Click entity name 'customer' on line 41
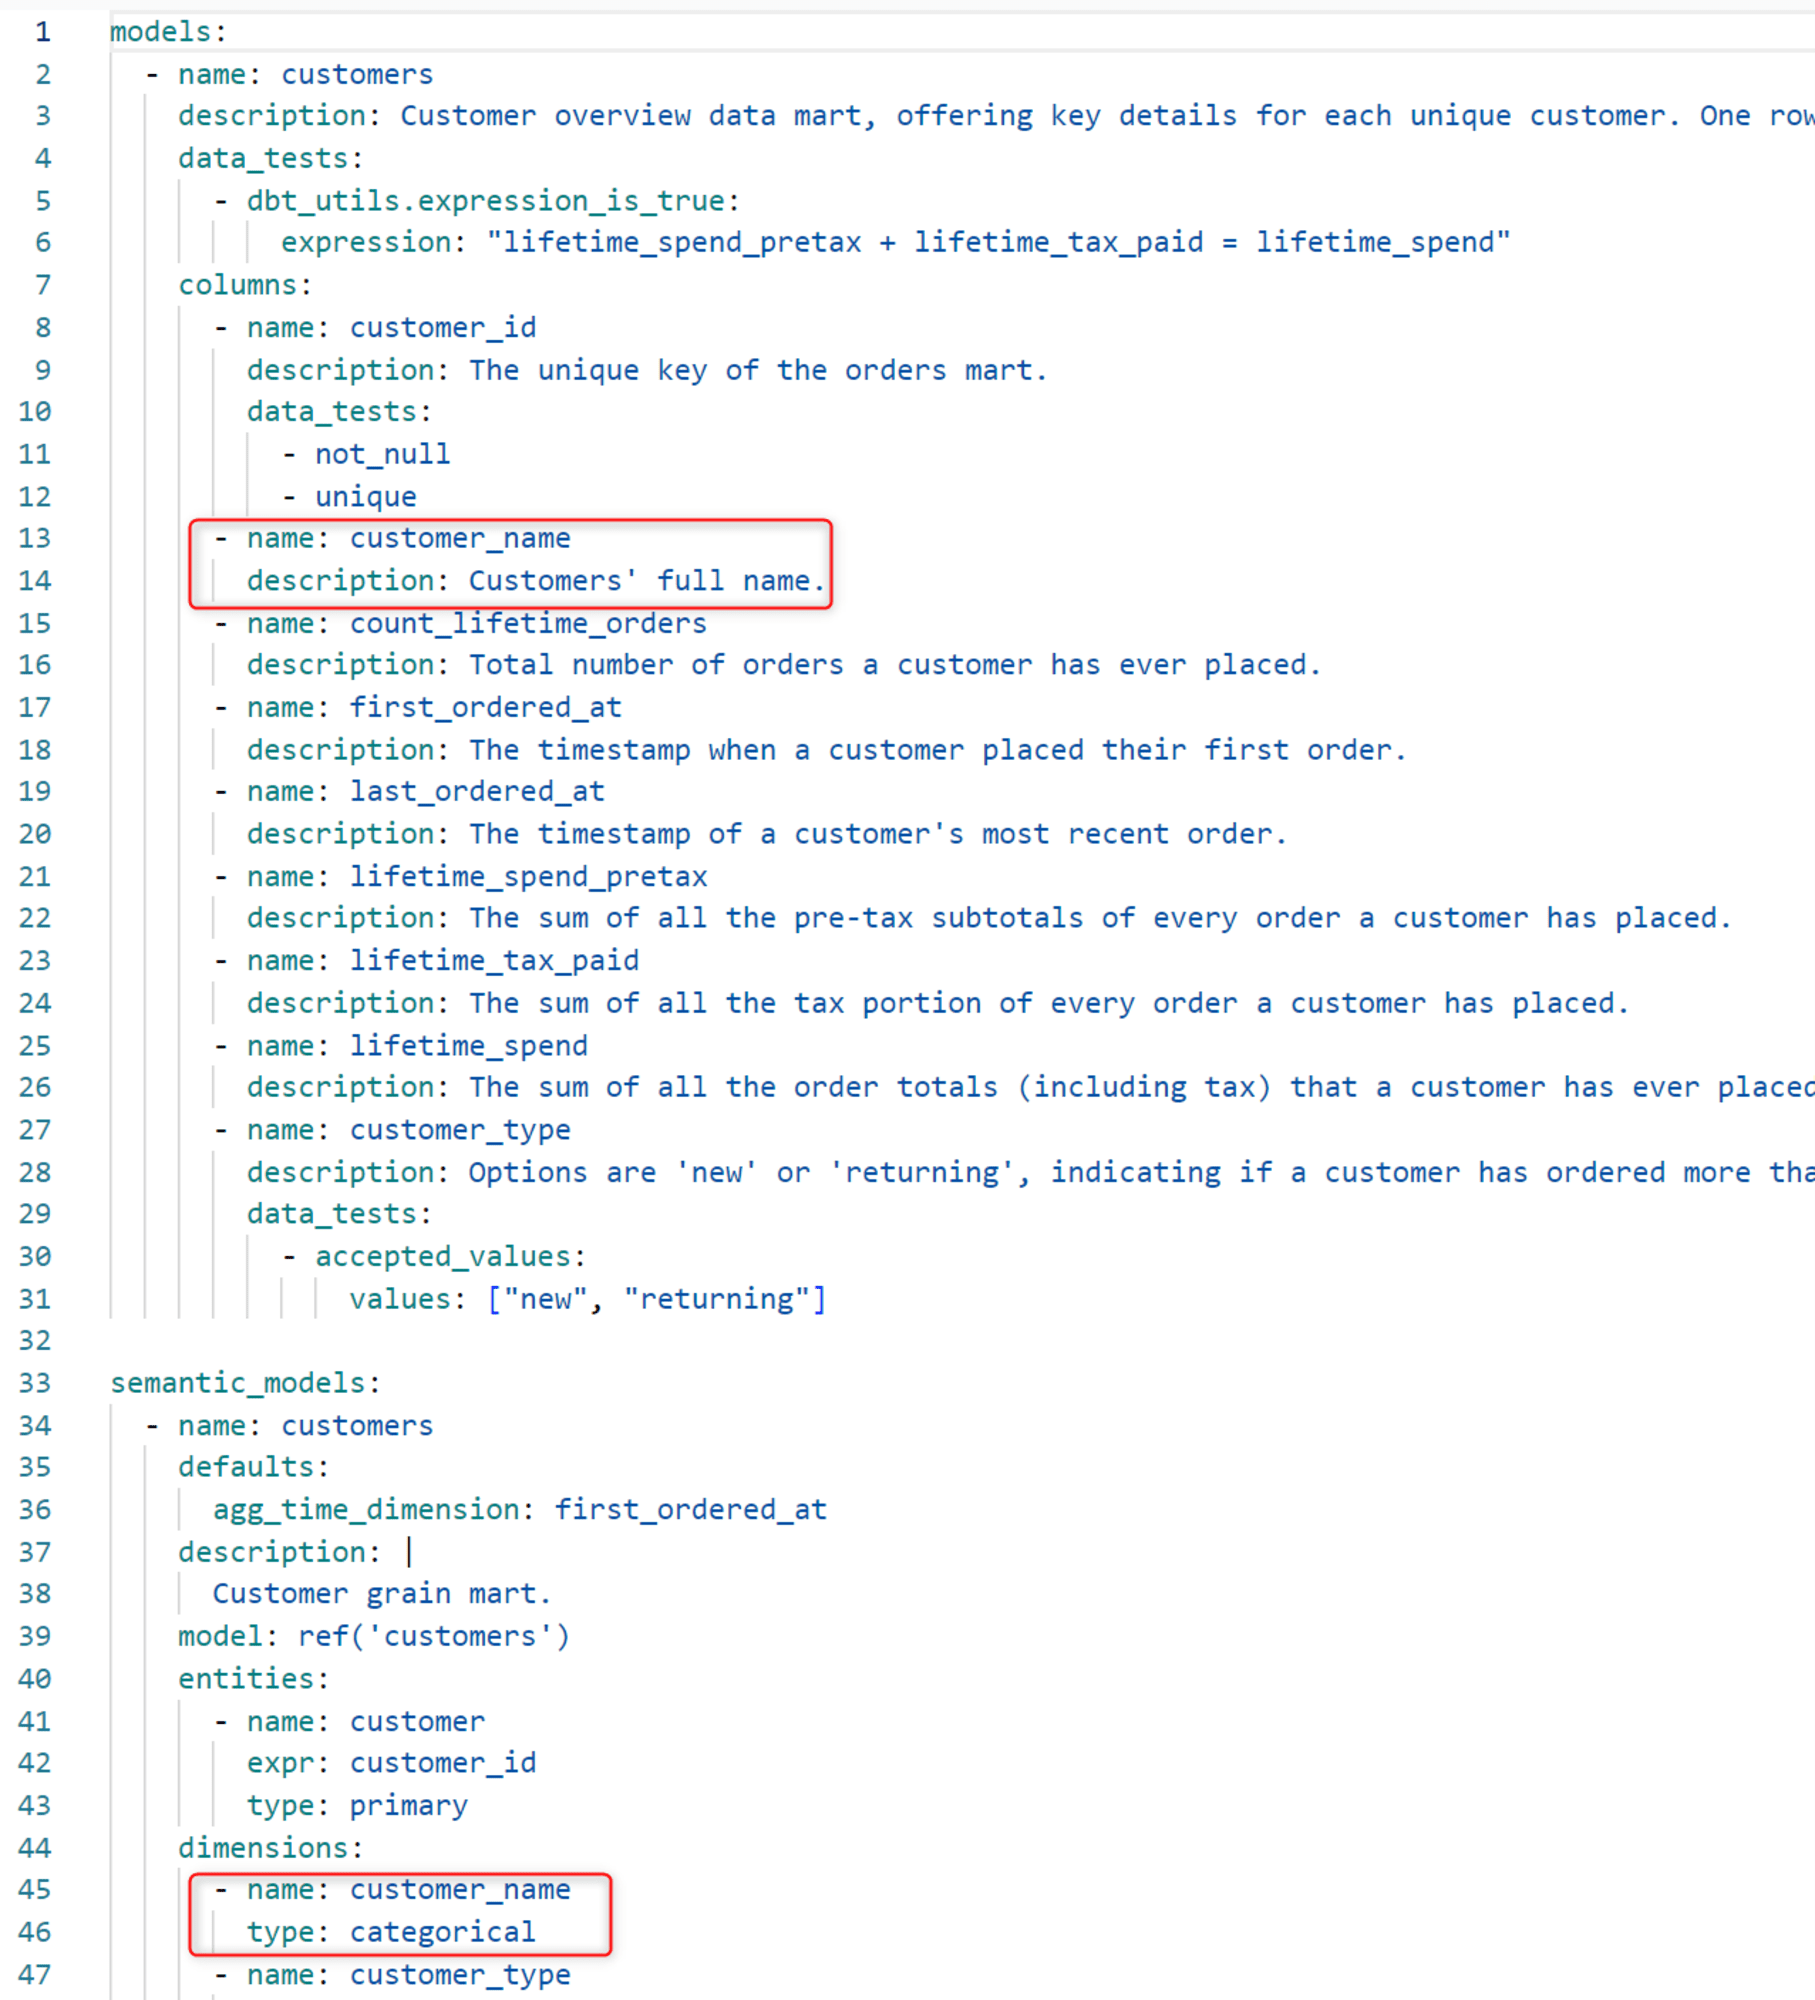The height and width of the screenshot is (2000, 1815). click(x=417, y=1722)
